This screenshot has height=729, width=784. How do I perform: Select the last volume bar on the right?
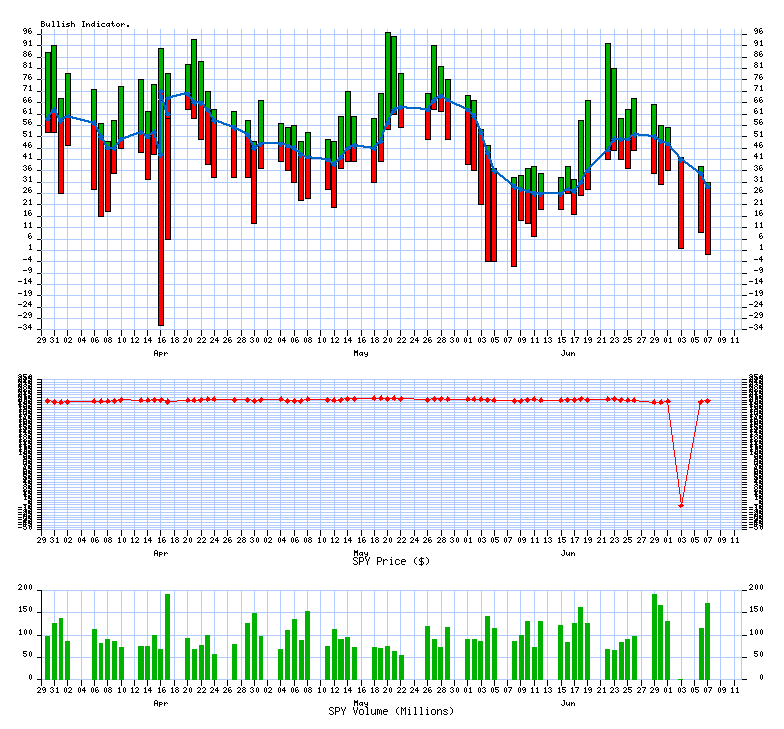pyautogui.click(x=708, y=640)
